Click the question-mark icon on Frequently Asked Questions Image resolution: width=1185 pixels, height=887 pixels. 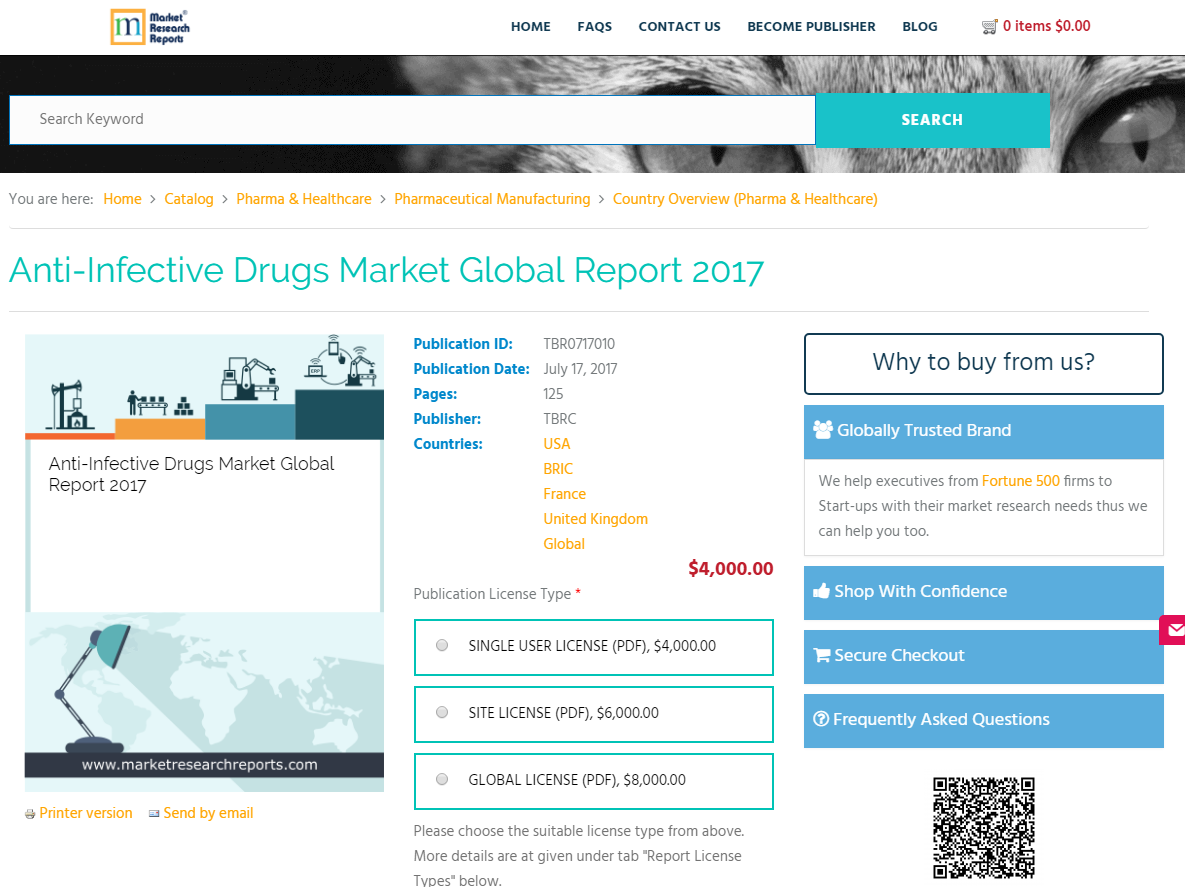tap(821, 719)
